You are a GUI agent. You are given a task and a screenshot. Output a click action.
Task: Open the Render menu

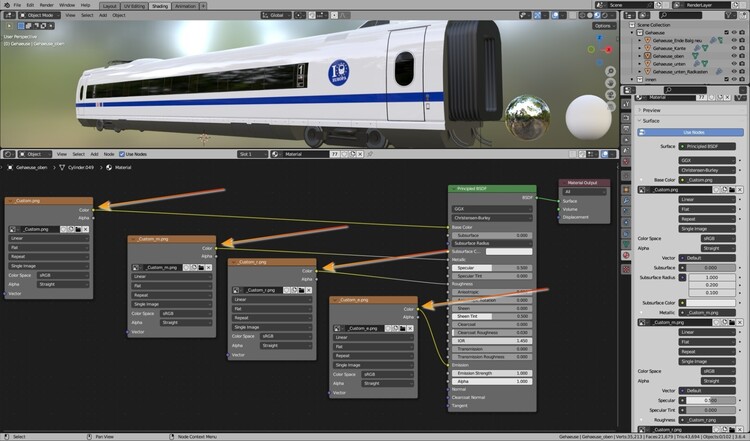(47, 5)
